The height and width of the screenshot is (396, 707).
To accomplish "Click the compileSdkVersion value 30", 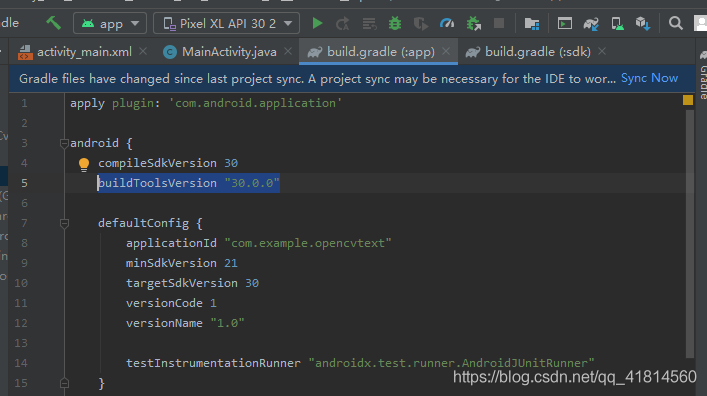I will tap(231, 163).
